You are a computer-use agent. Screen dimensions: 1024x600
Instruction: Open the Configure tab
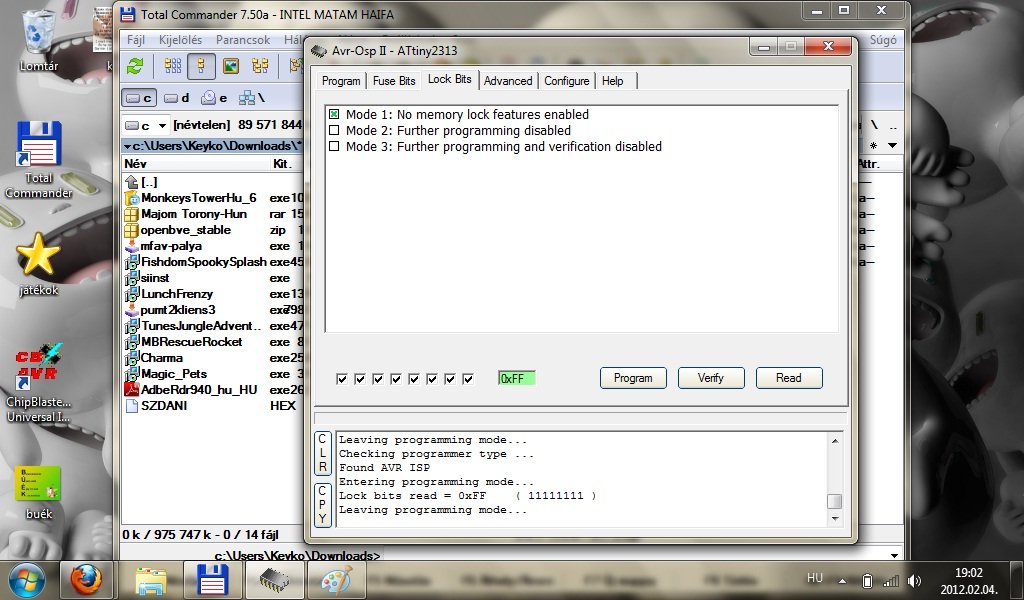567,81
